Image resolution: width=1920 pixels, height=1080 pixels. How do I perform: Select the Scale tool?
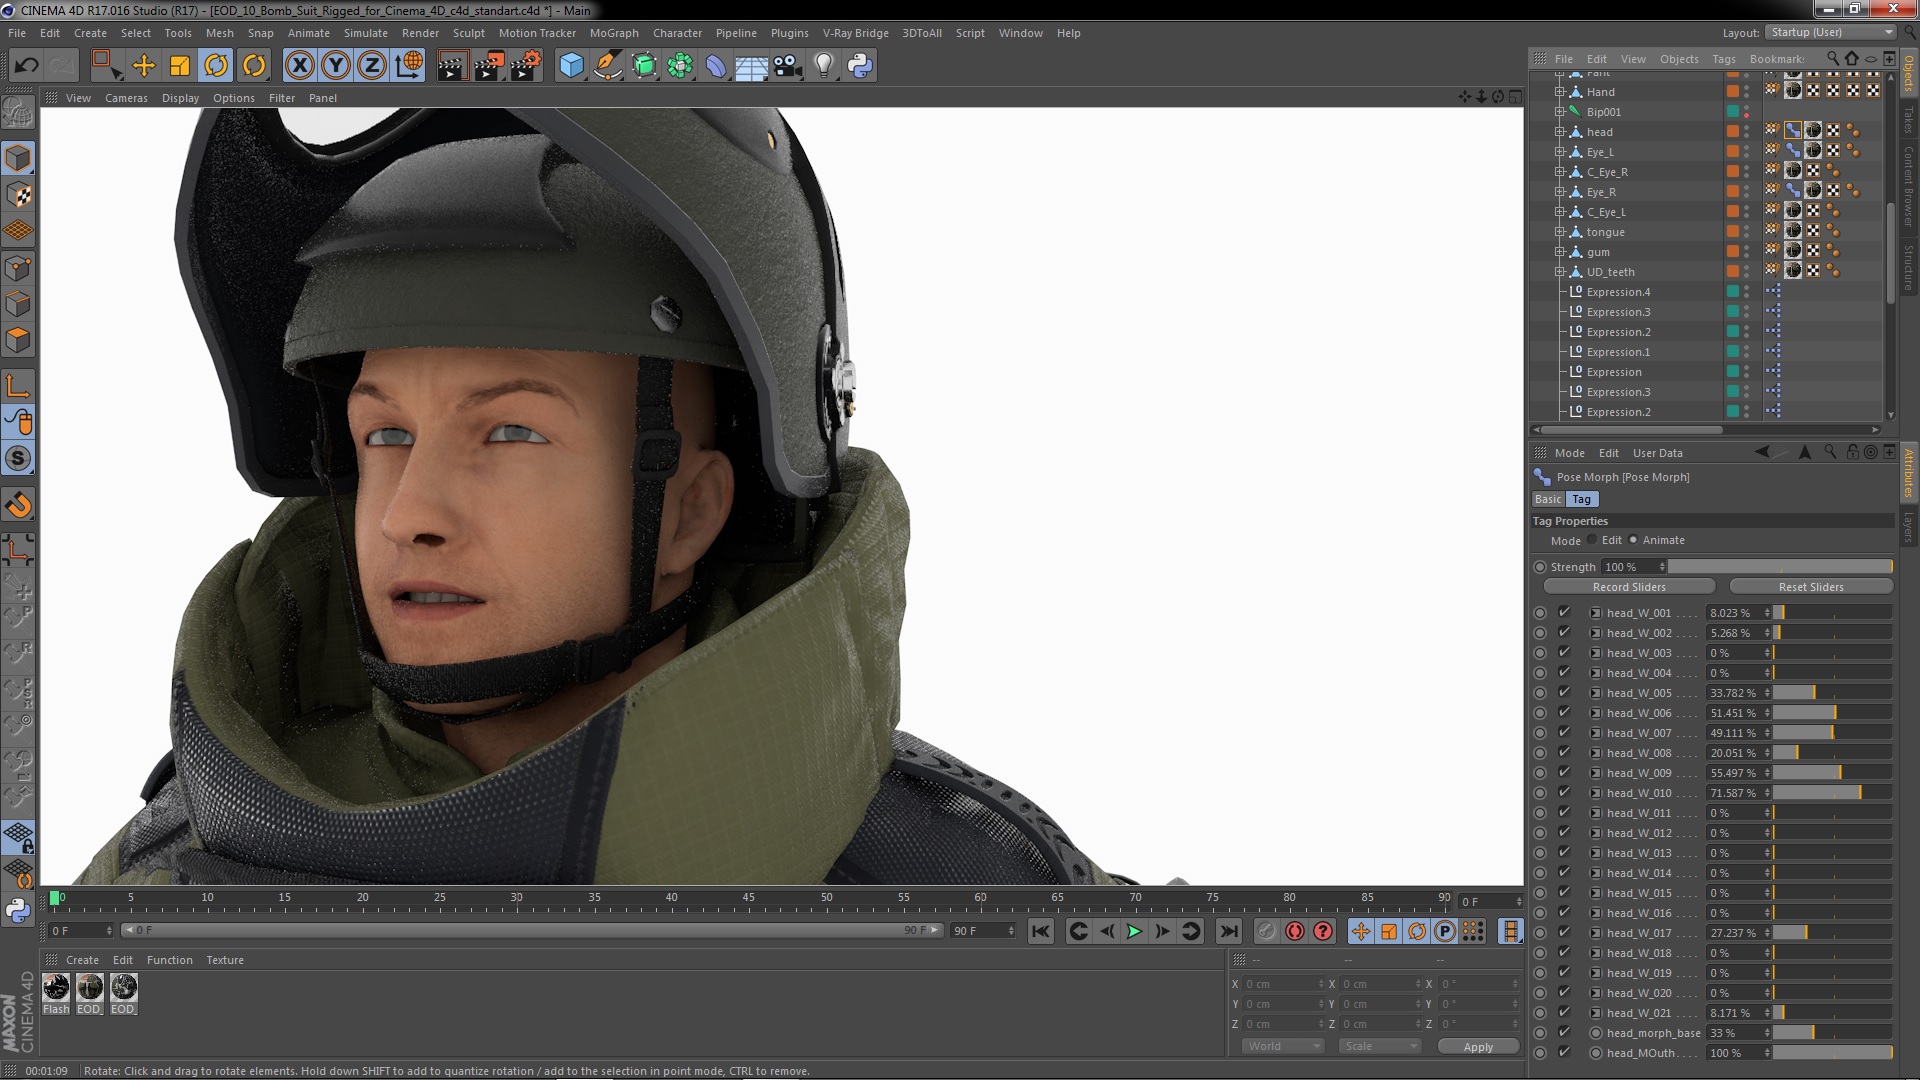click(x=180, y=66)
